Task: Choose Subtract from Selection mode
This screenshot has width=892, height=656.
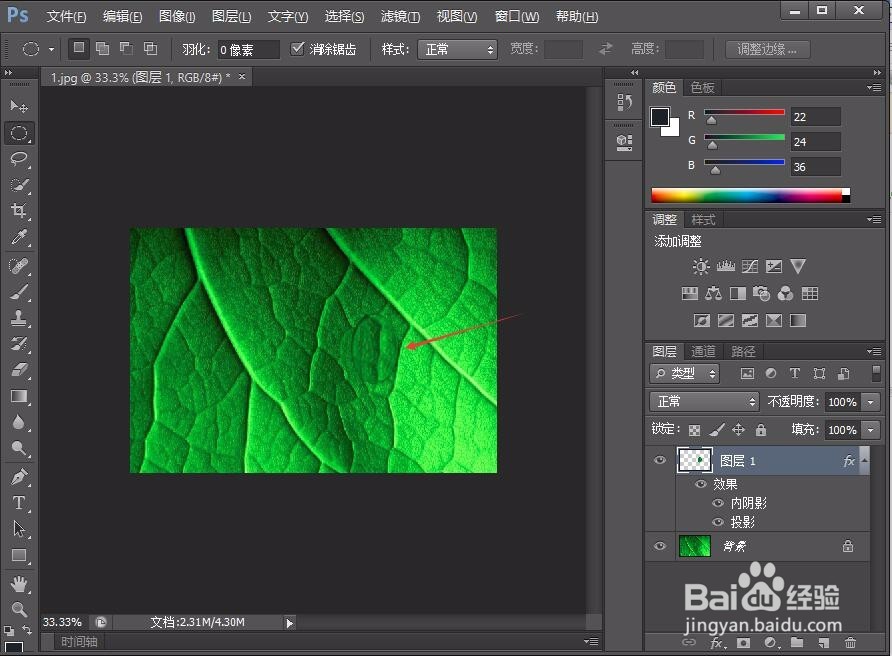Action: tap(126, 49)
